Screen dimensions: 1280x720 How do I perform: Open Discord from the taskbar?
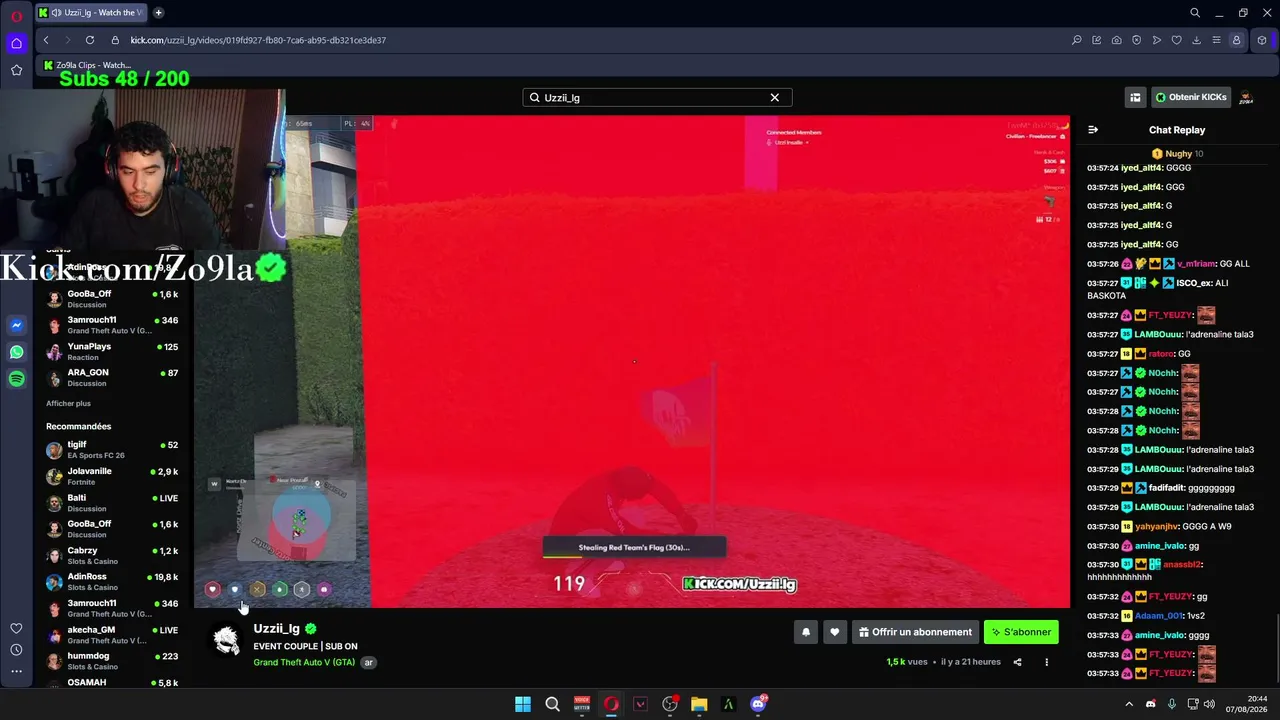pyautogui.click(x=758, y=704)
